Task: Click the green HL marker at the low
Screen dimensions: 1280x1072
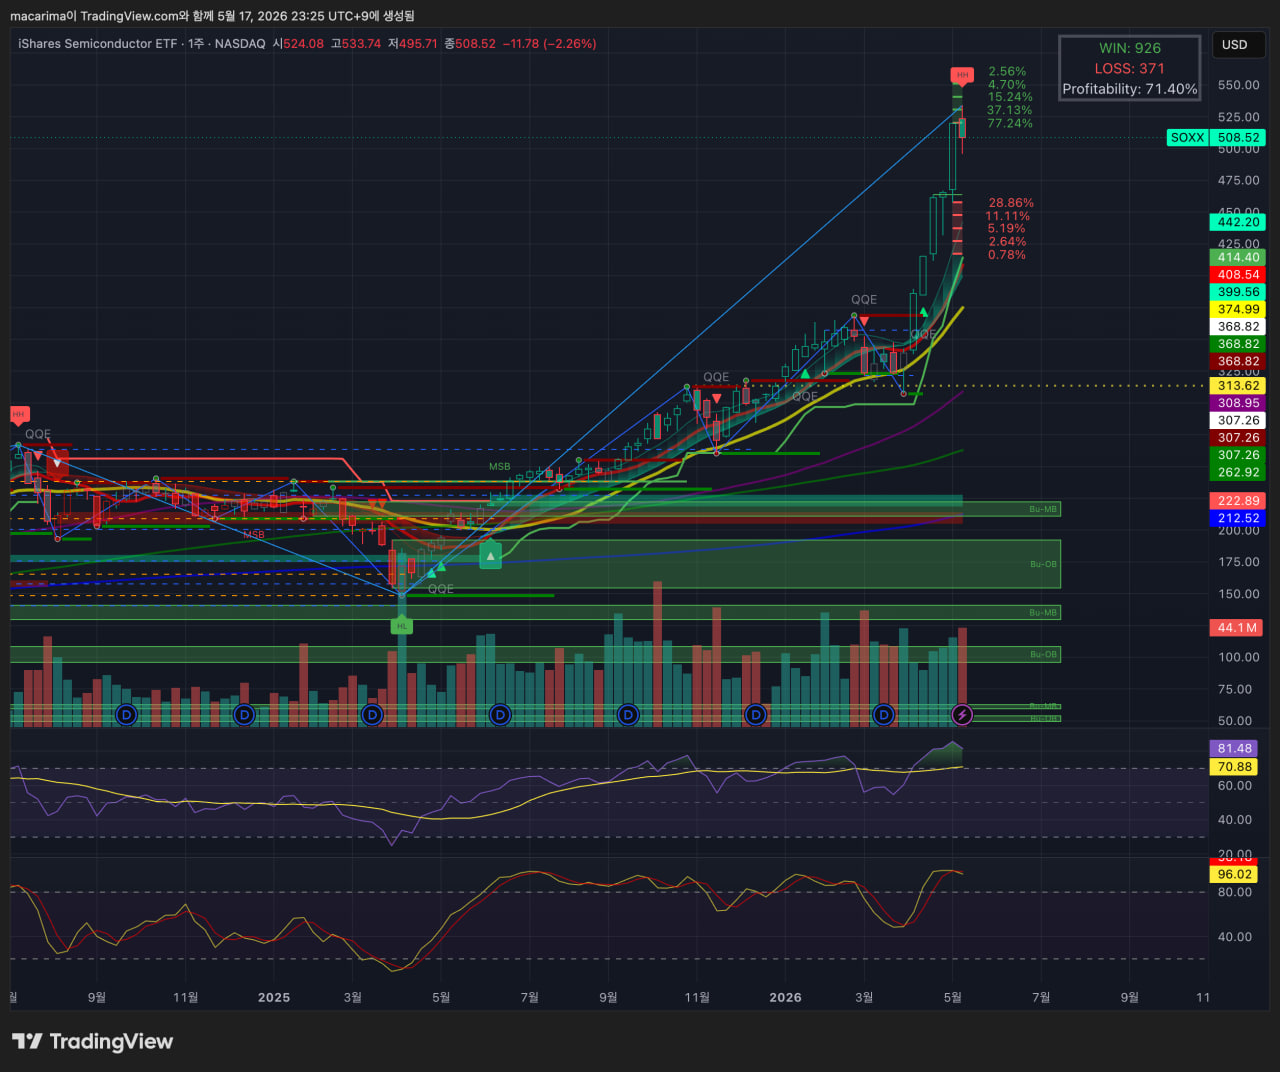Action: (401, 626)
